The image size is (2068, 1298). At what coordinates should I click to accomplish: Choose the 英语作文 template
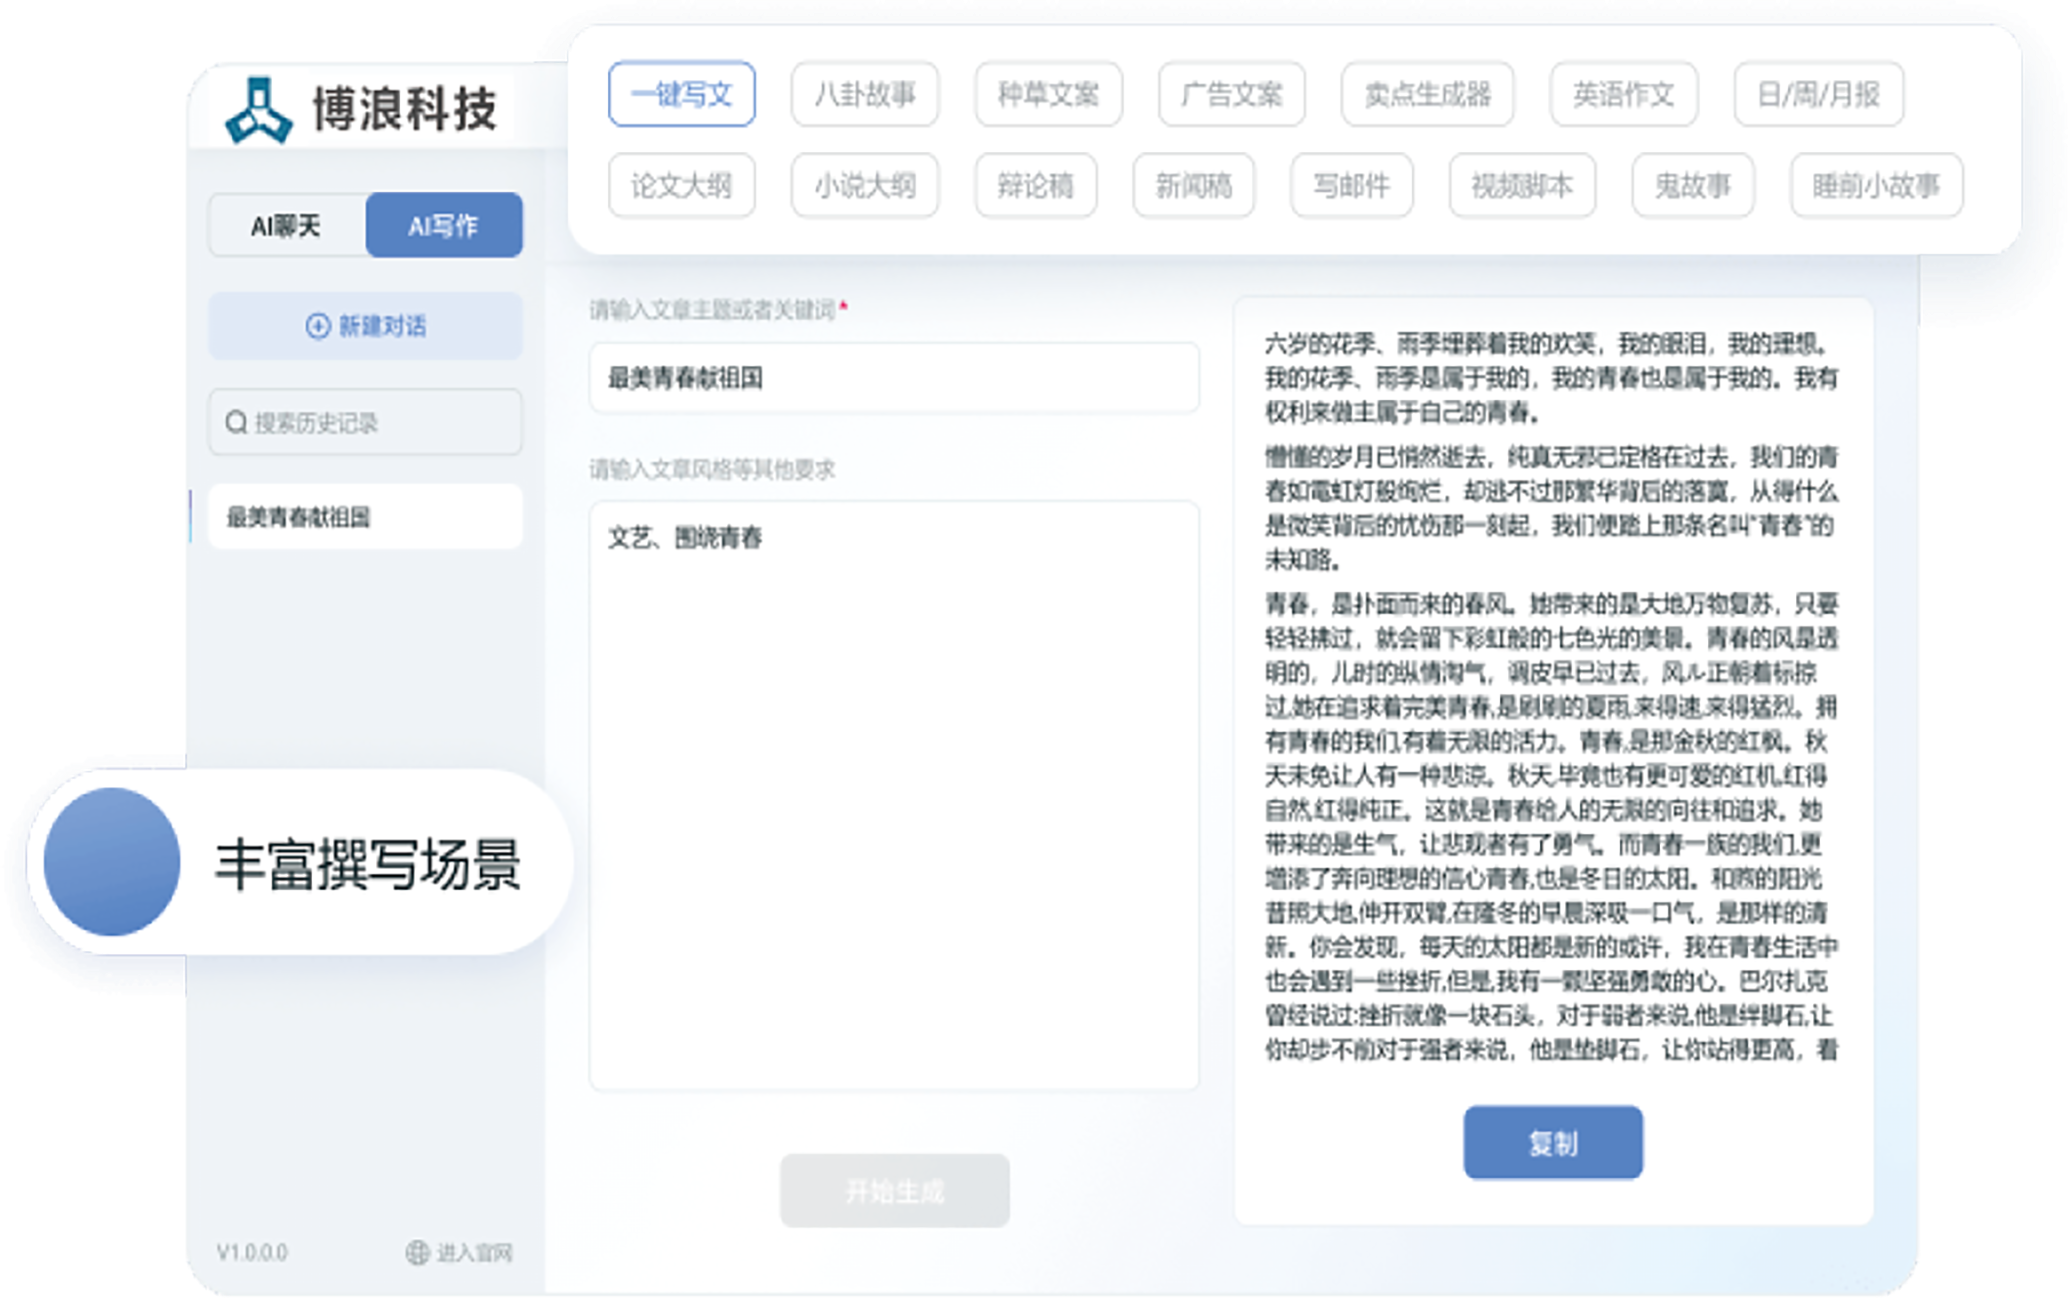click(1623, 95)
